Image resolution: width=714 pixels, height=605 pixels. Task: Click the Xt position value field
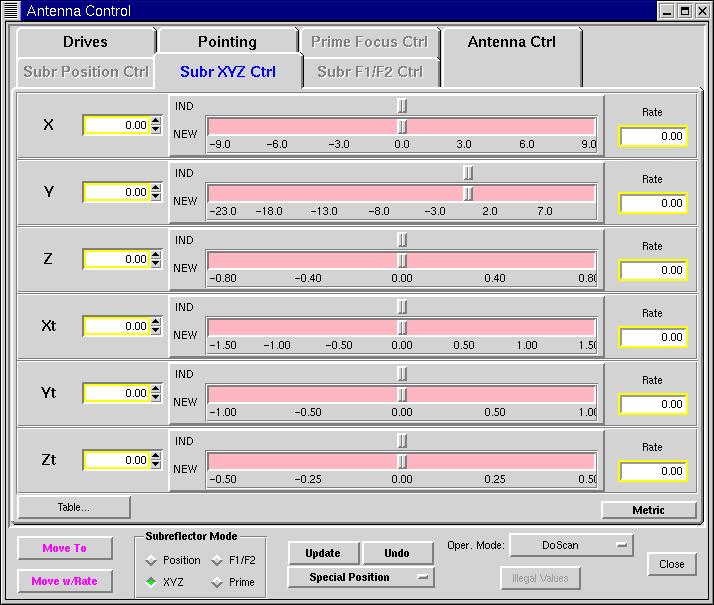117,326
